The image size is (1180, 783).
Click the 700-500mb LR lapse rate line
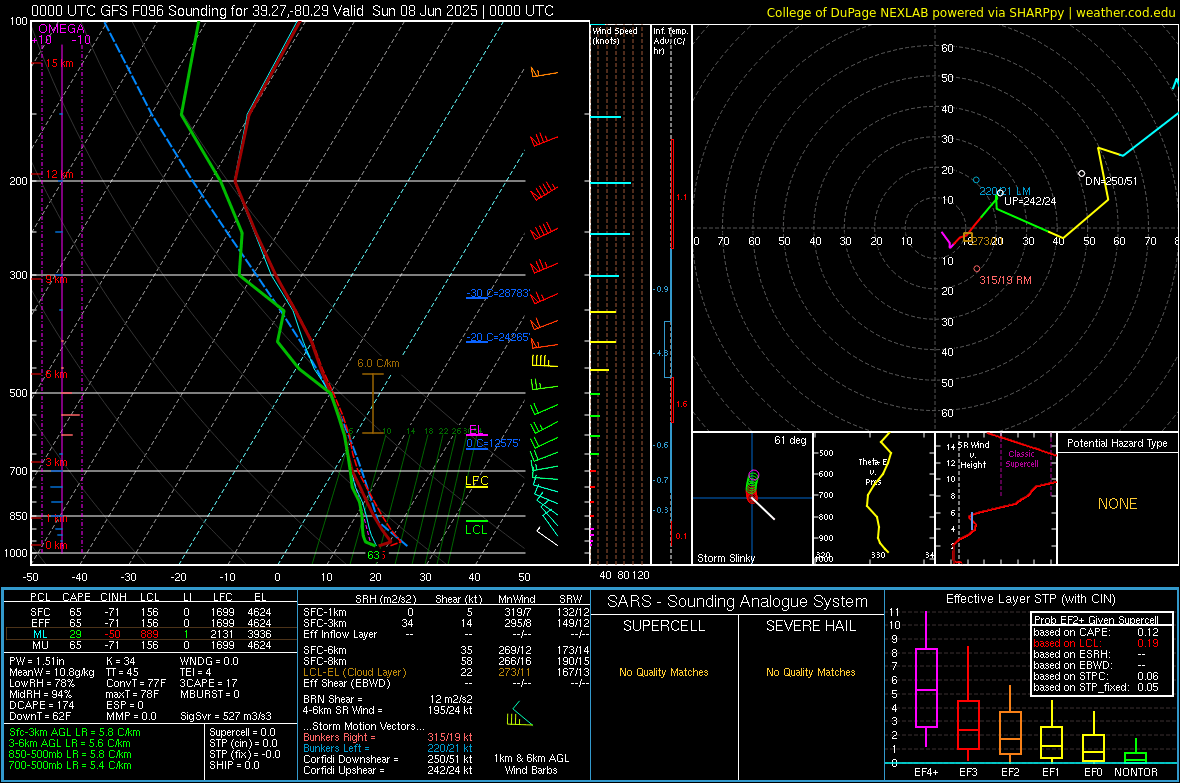pos(70,765)
